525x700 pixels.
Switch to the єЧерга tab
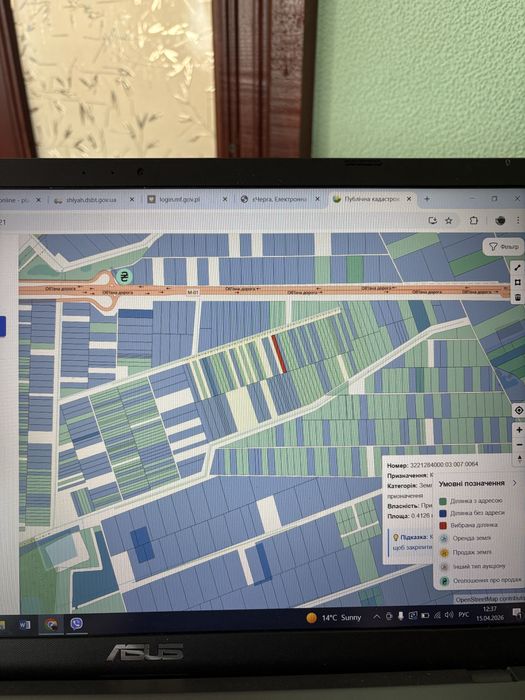(x=279, y=199)
